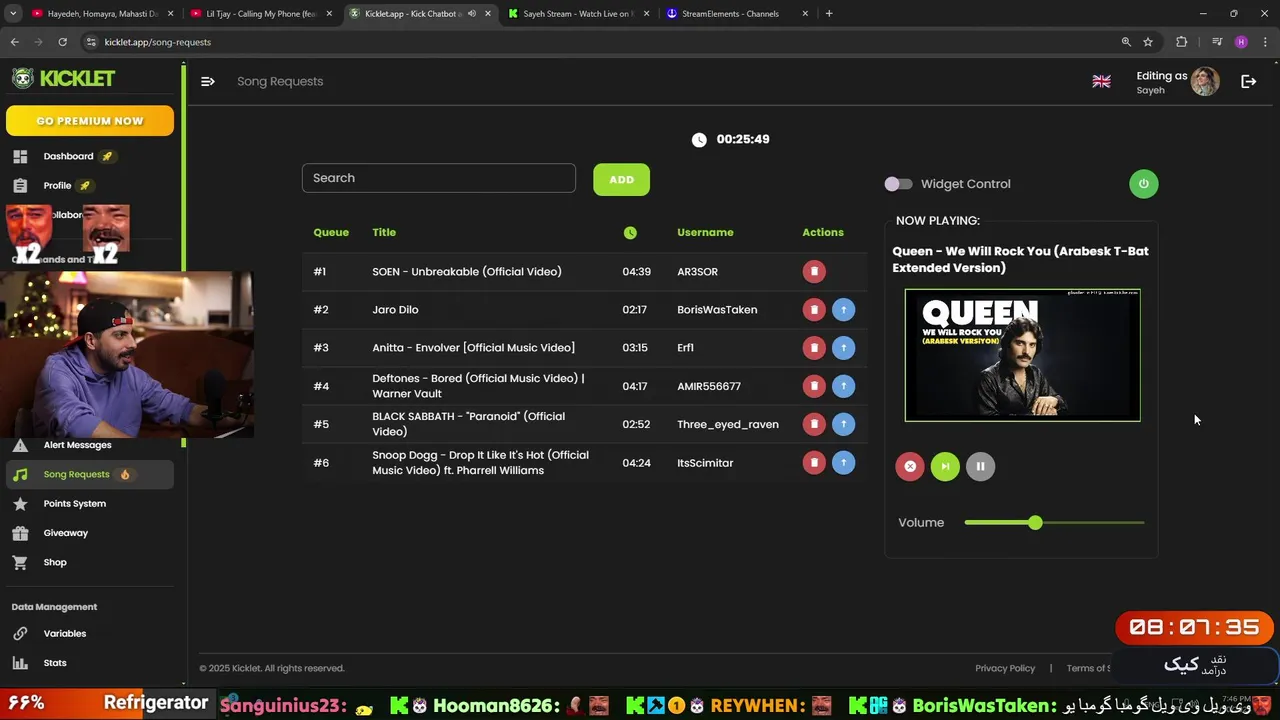The image size is (1280, 720).
Task: Change language via UK flag icon
Action: (x=1101, y=82)
